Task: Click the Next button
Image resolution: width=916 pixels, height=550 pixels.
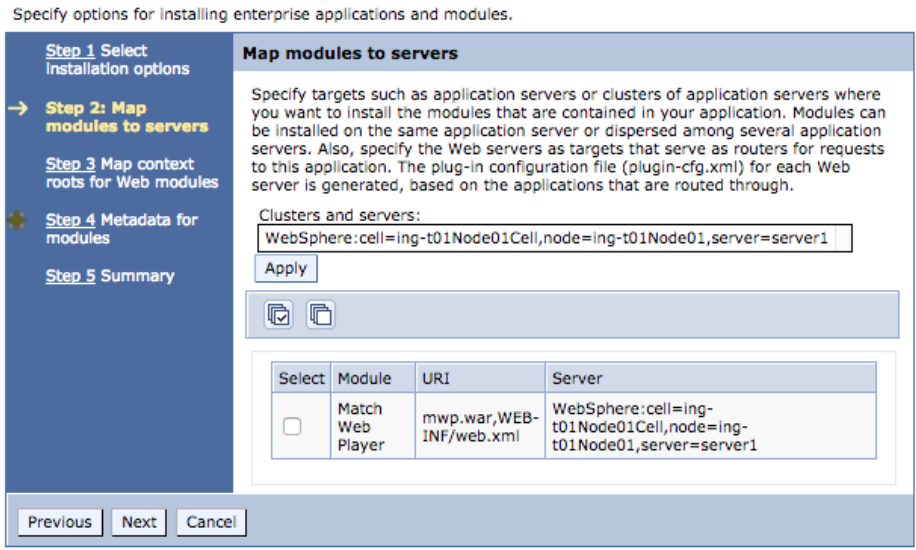Action: [139, 522]
